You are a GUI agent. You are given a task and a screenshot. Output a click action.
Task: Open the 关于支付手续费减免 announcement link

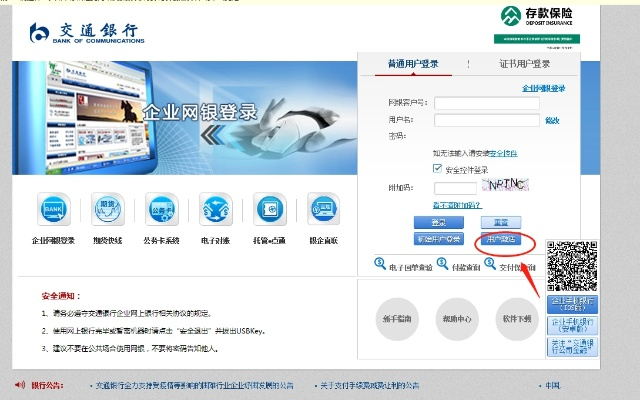[369, 385]
